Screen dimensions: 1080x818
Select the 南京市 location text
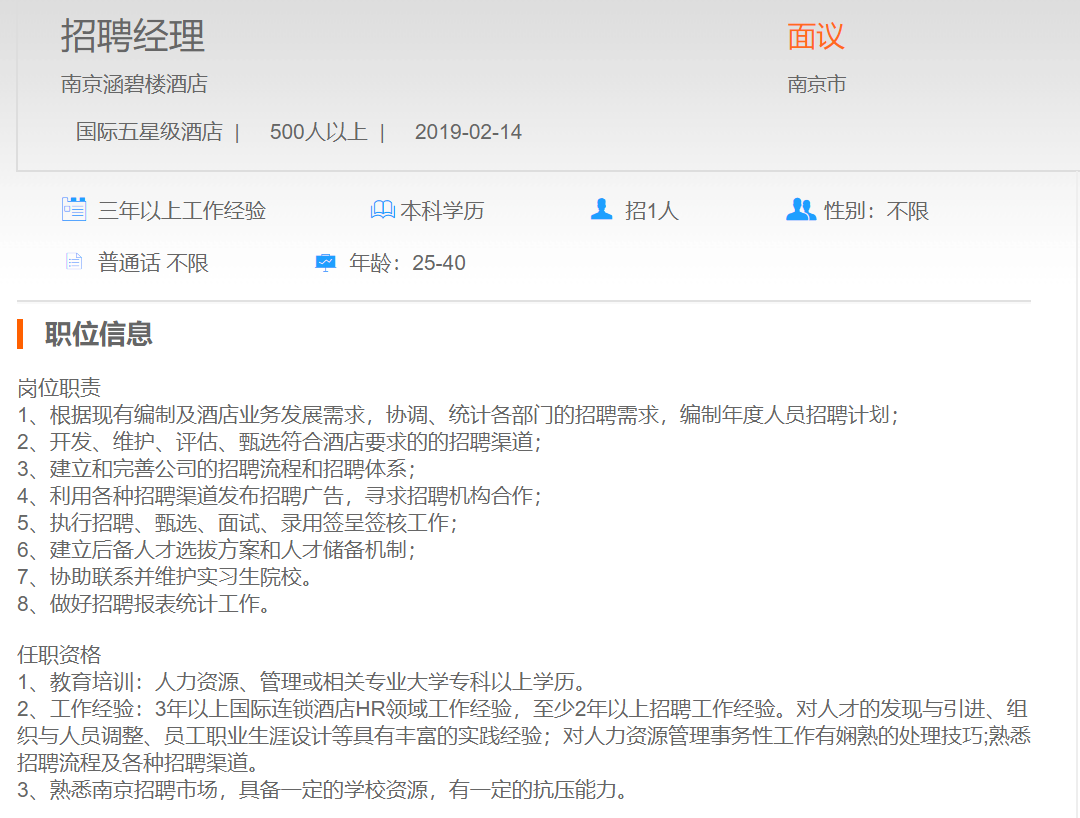pyautogui.click(x=817, y=84)
